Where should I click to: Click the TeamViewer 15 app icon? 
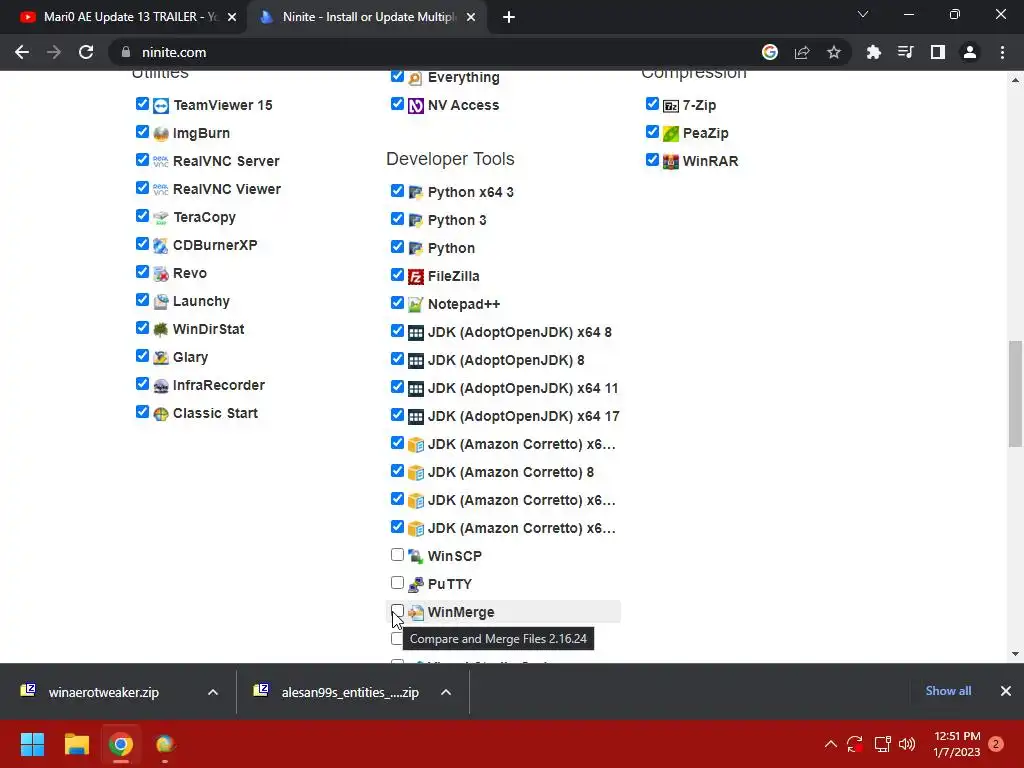[161, 106]
